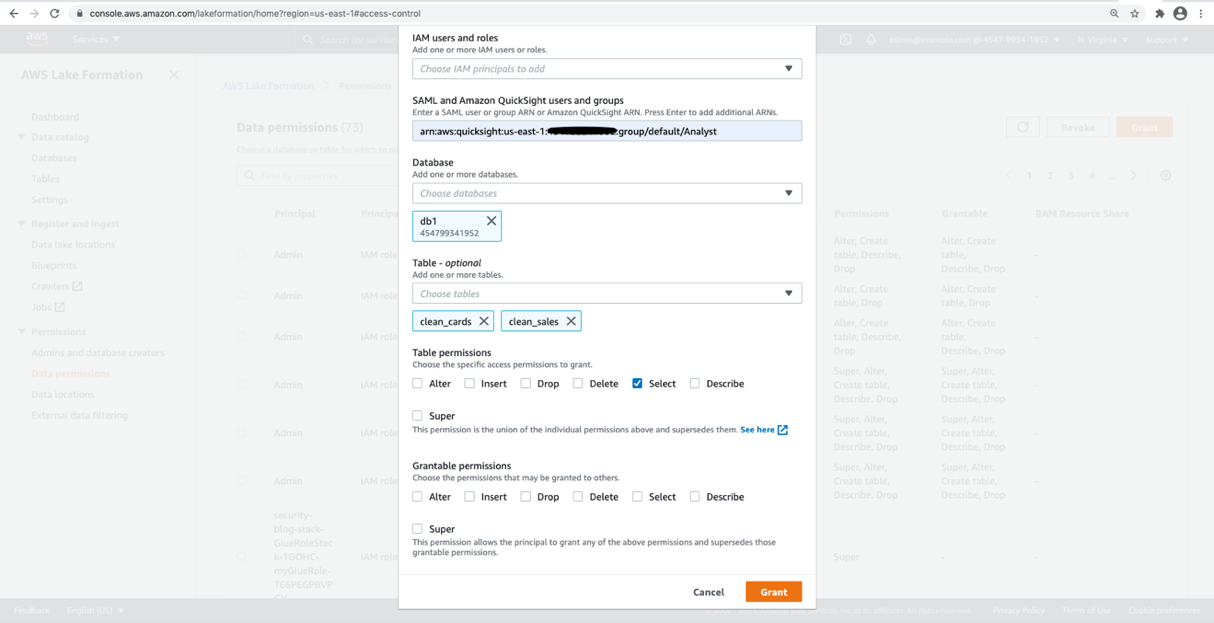Remove clean_cards table chip
Image resolution: width=1214 pixels, height=623 pixels.
[x=484, y=321]
